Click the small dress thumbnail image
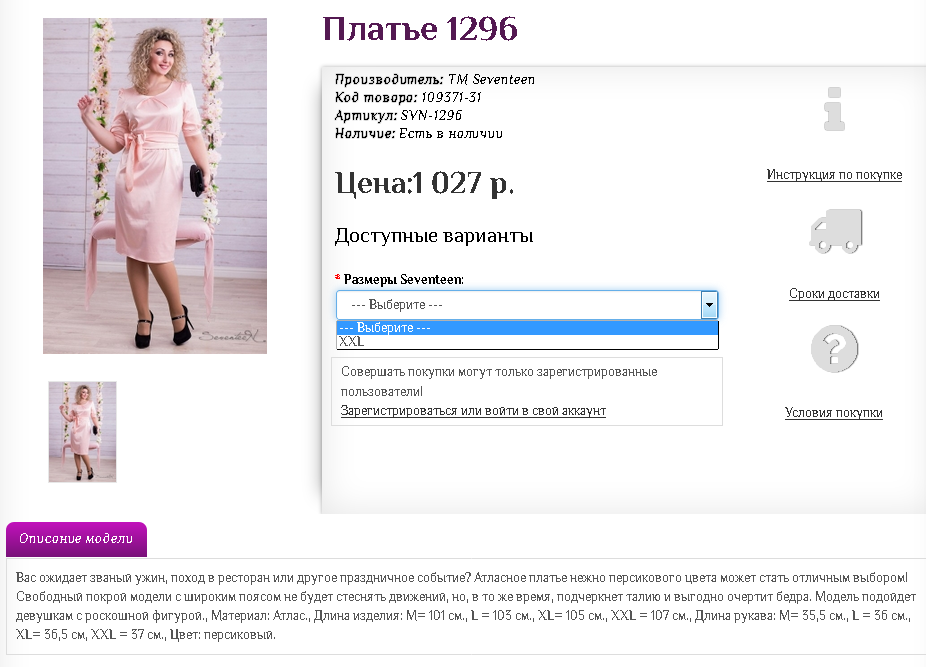 (82, 432)
